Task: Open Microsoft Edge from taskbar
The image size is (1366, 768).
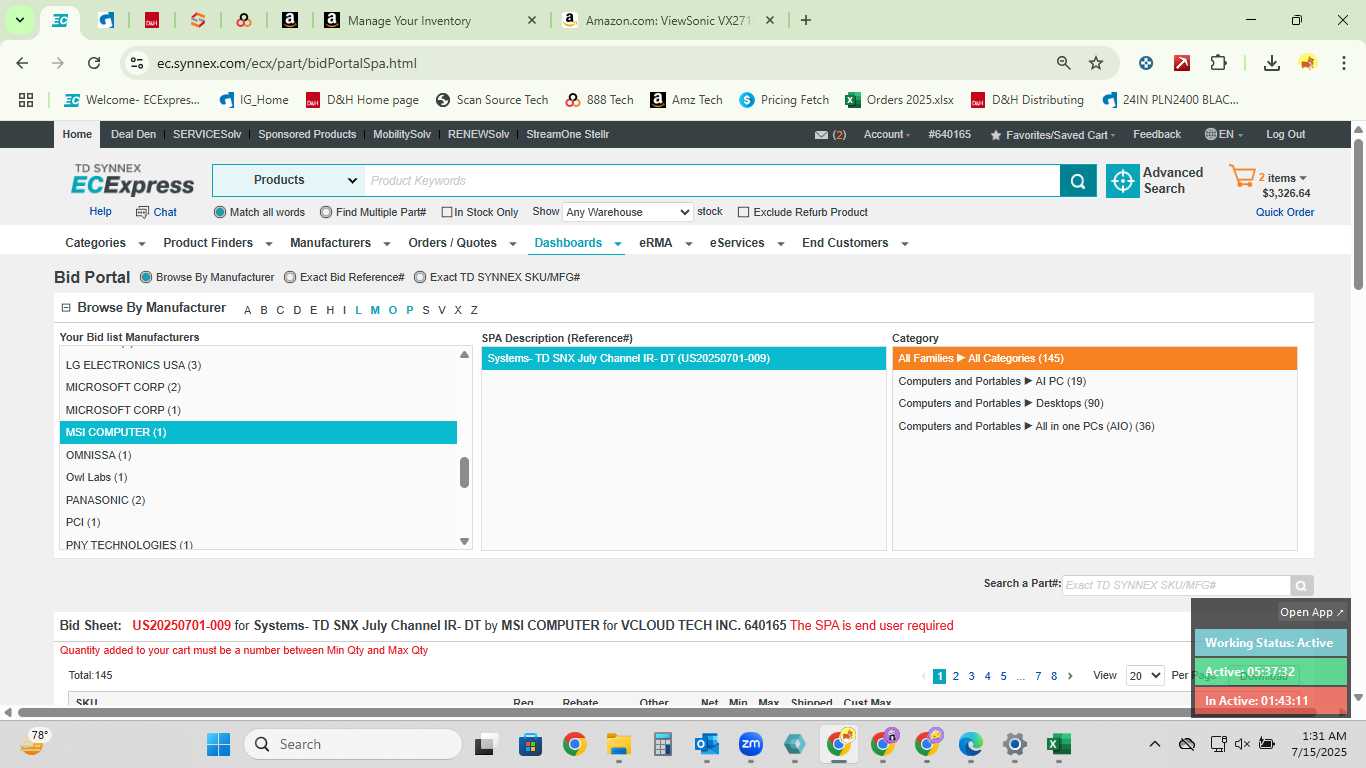Action: pos(970,744)
